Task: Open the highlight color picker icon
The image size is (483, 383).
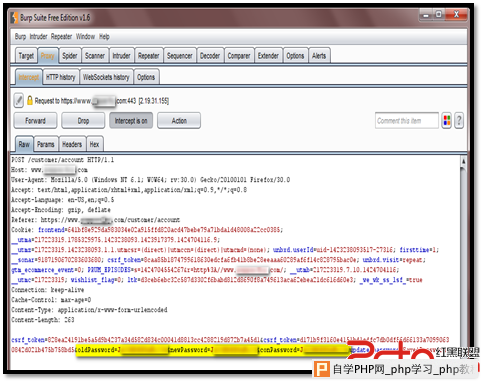Action: click(x=447, y=120)
